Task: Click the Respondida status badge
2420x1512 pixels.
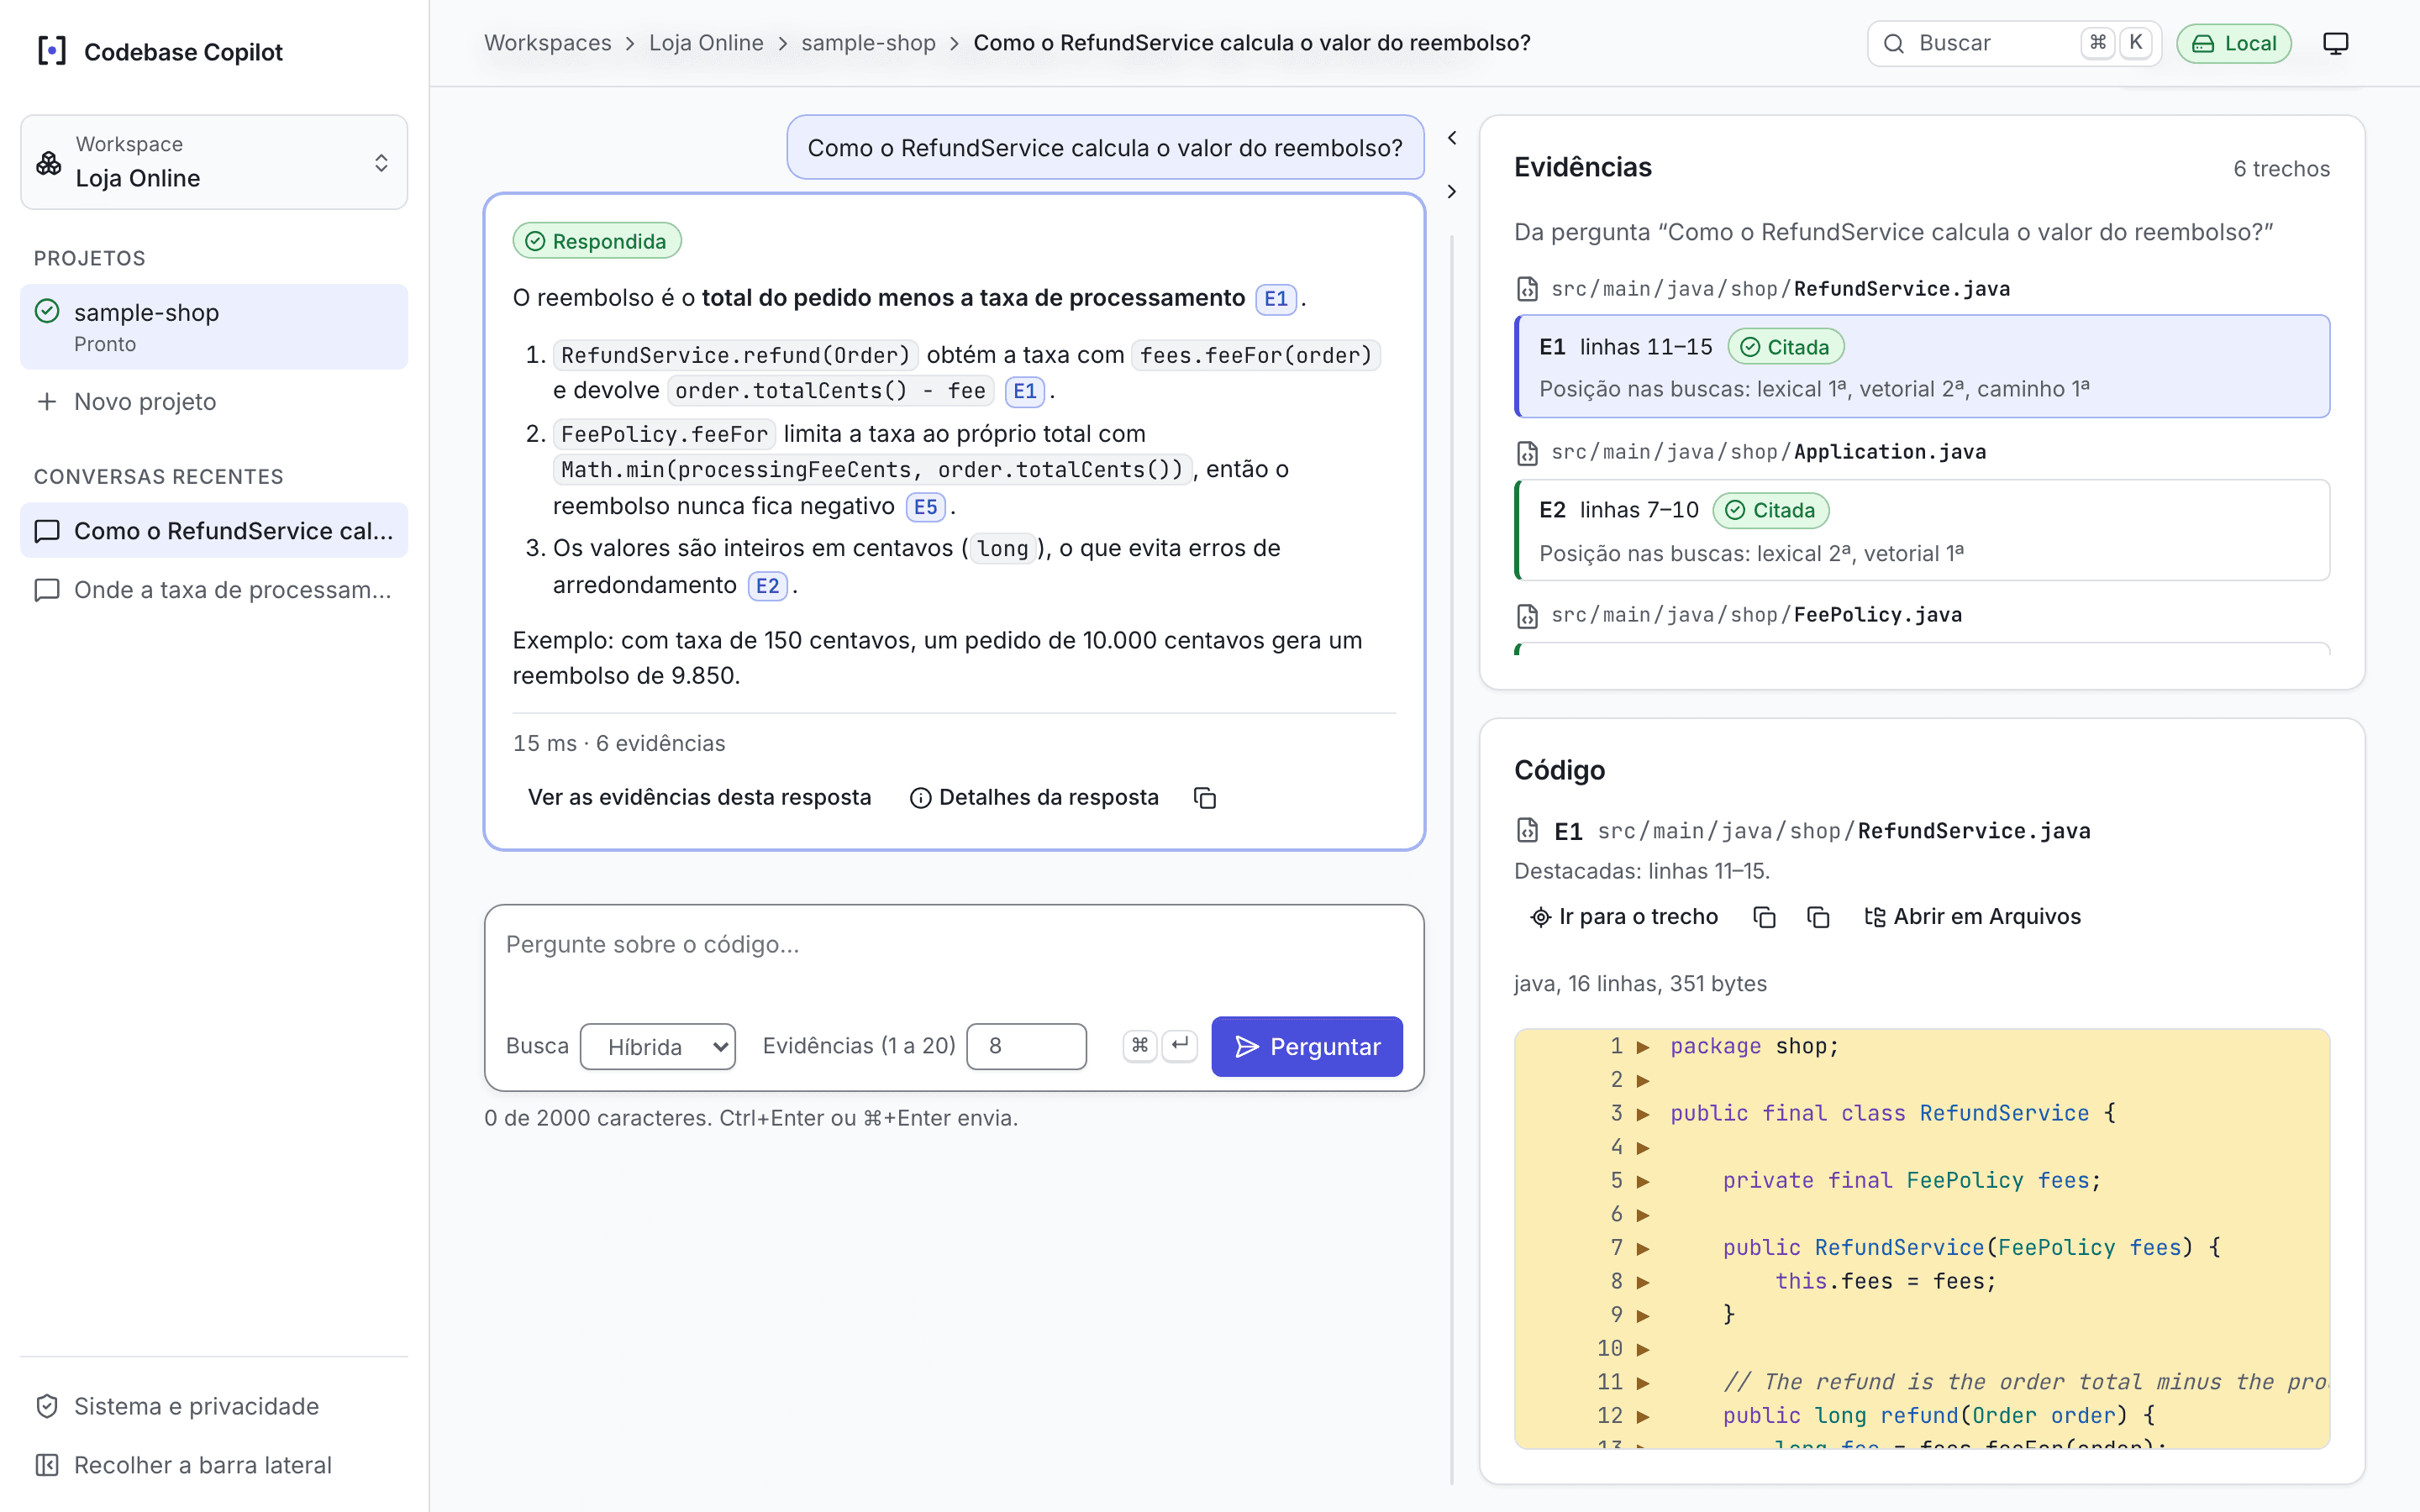Action: click(x=597, y=240)
